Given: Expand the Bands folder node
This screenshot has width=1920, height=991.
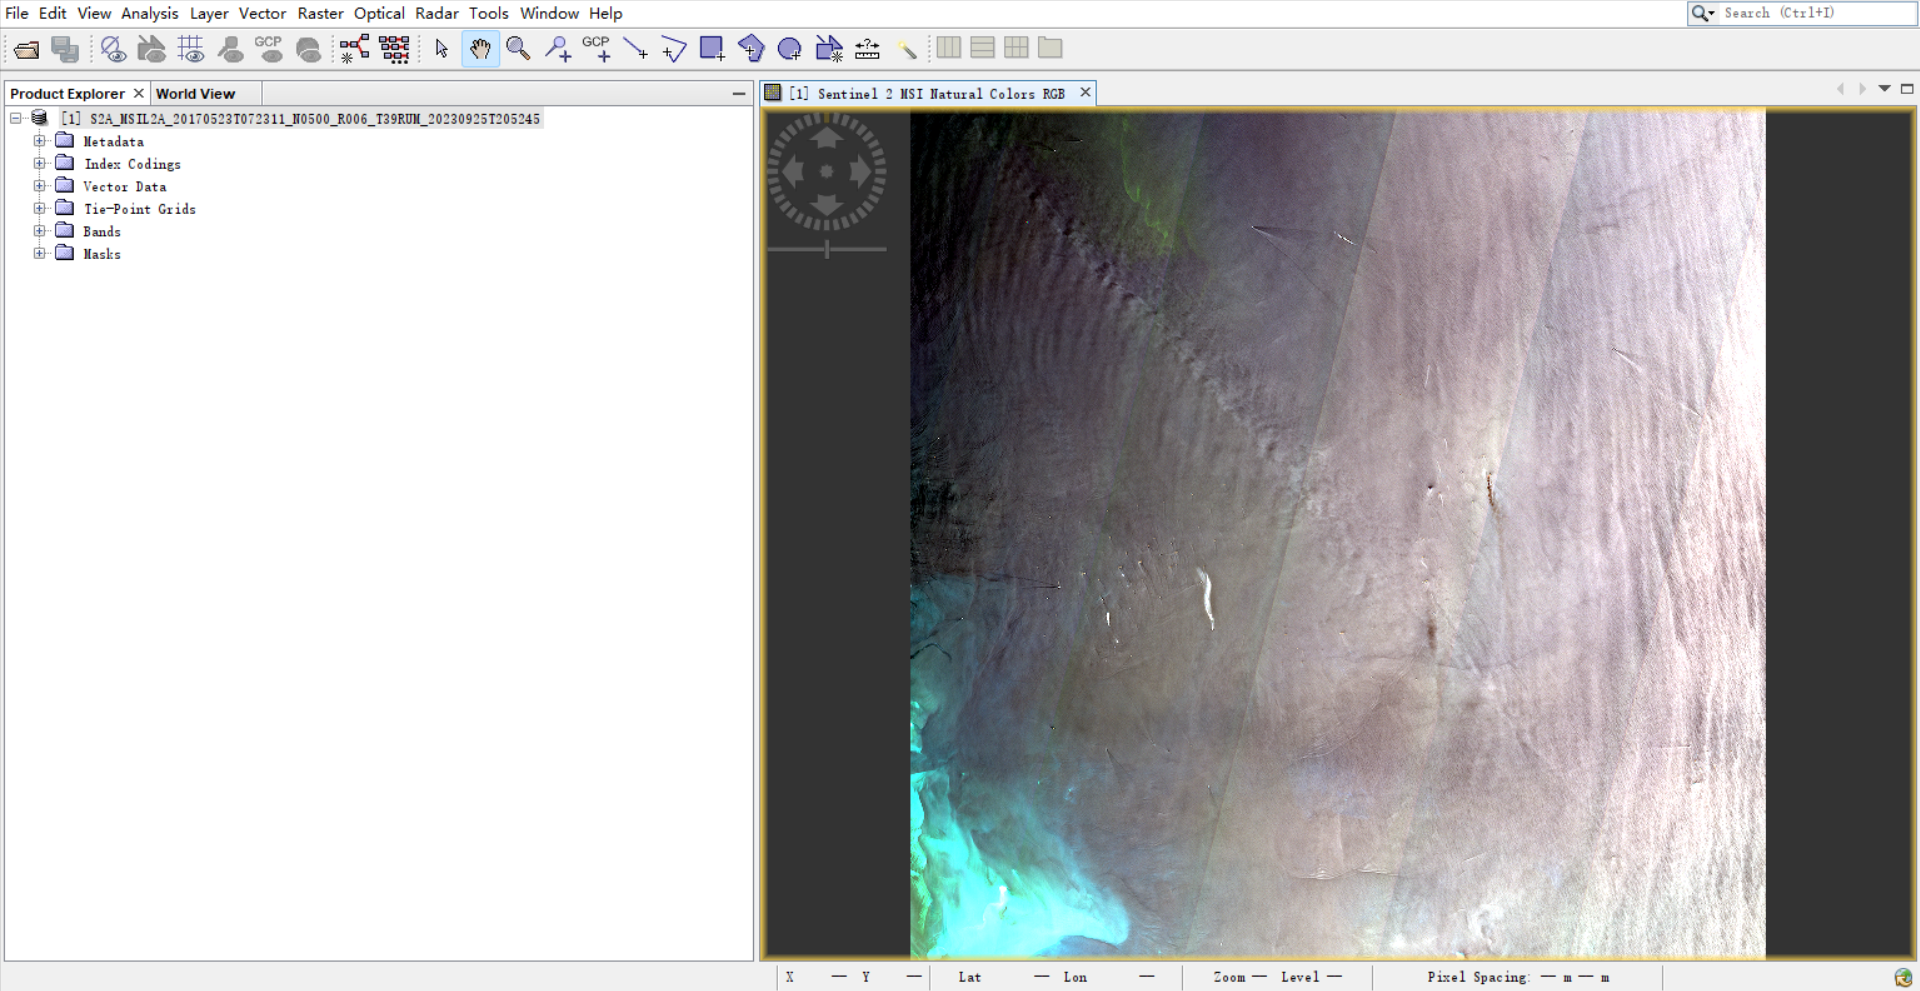Looking at the screenshot, I should coord(40,231).
